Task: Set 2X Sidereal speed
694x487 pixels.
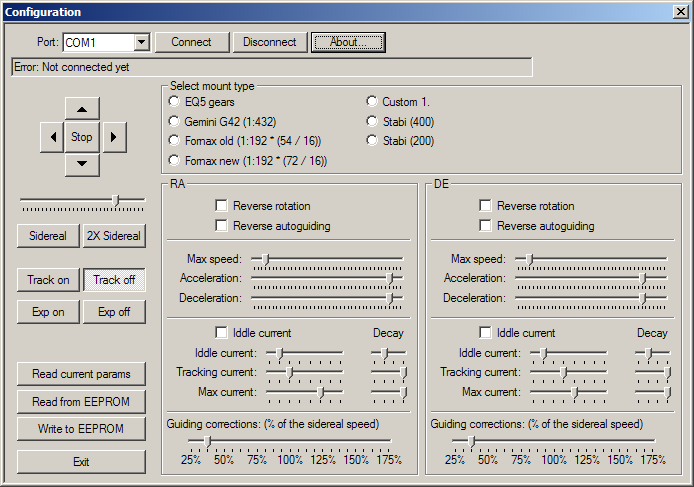Action: 114,236
